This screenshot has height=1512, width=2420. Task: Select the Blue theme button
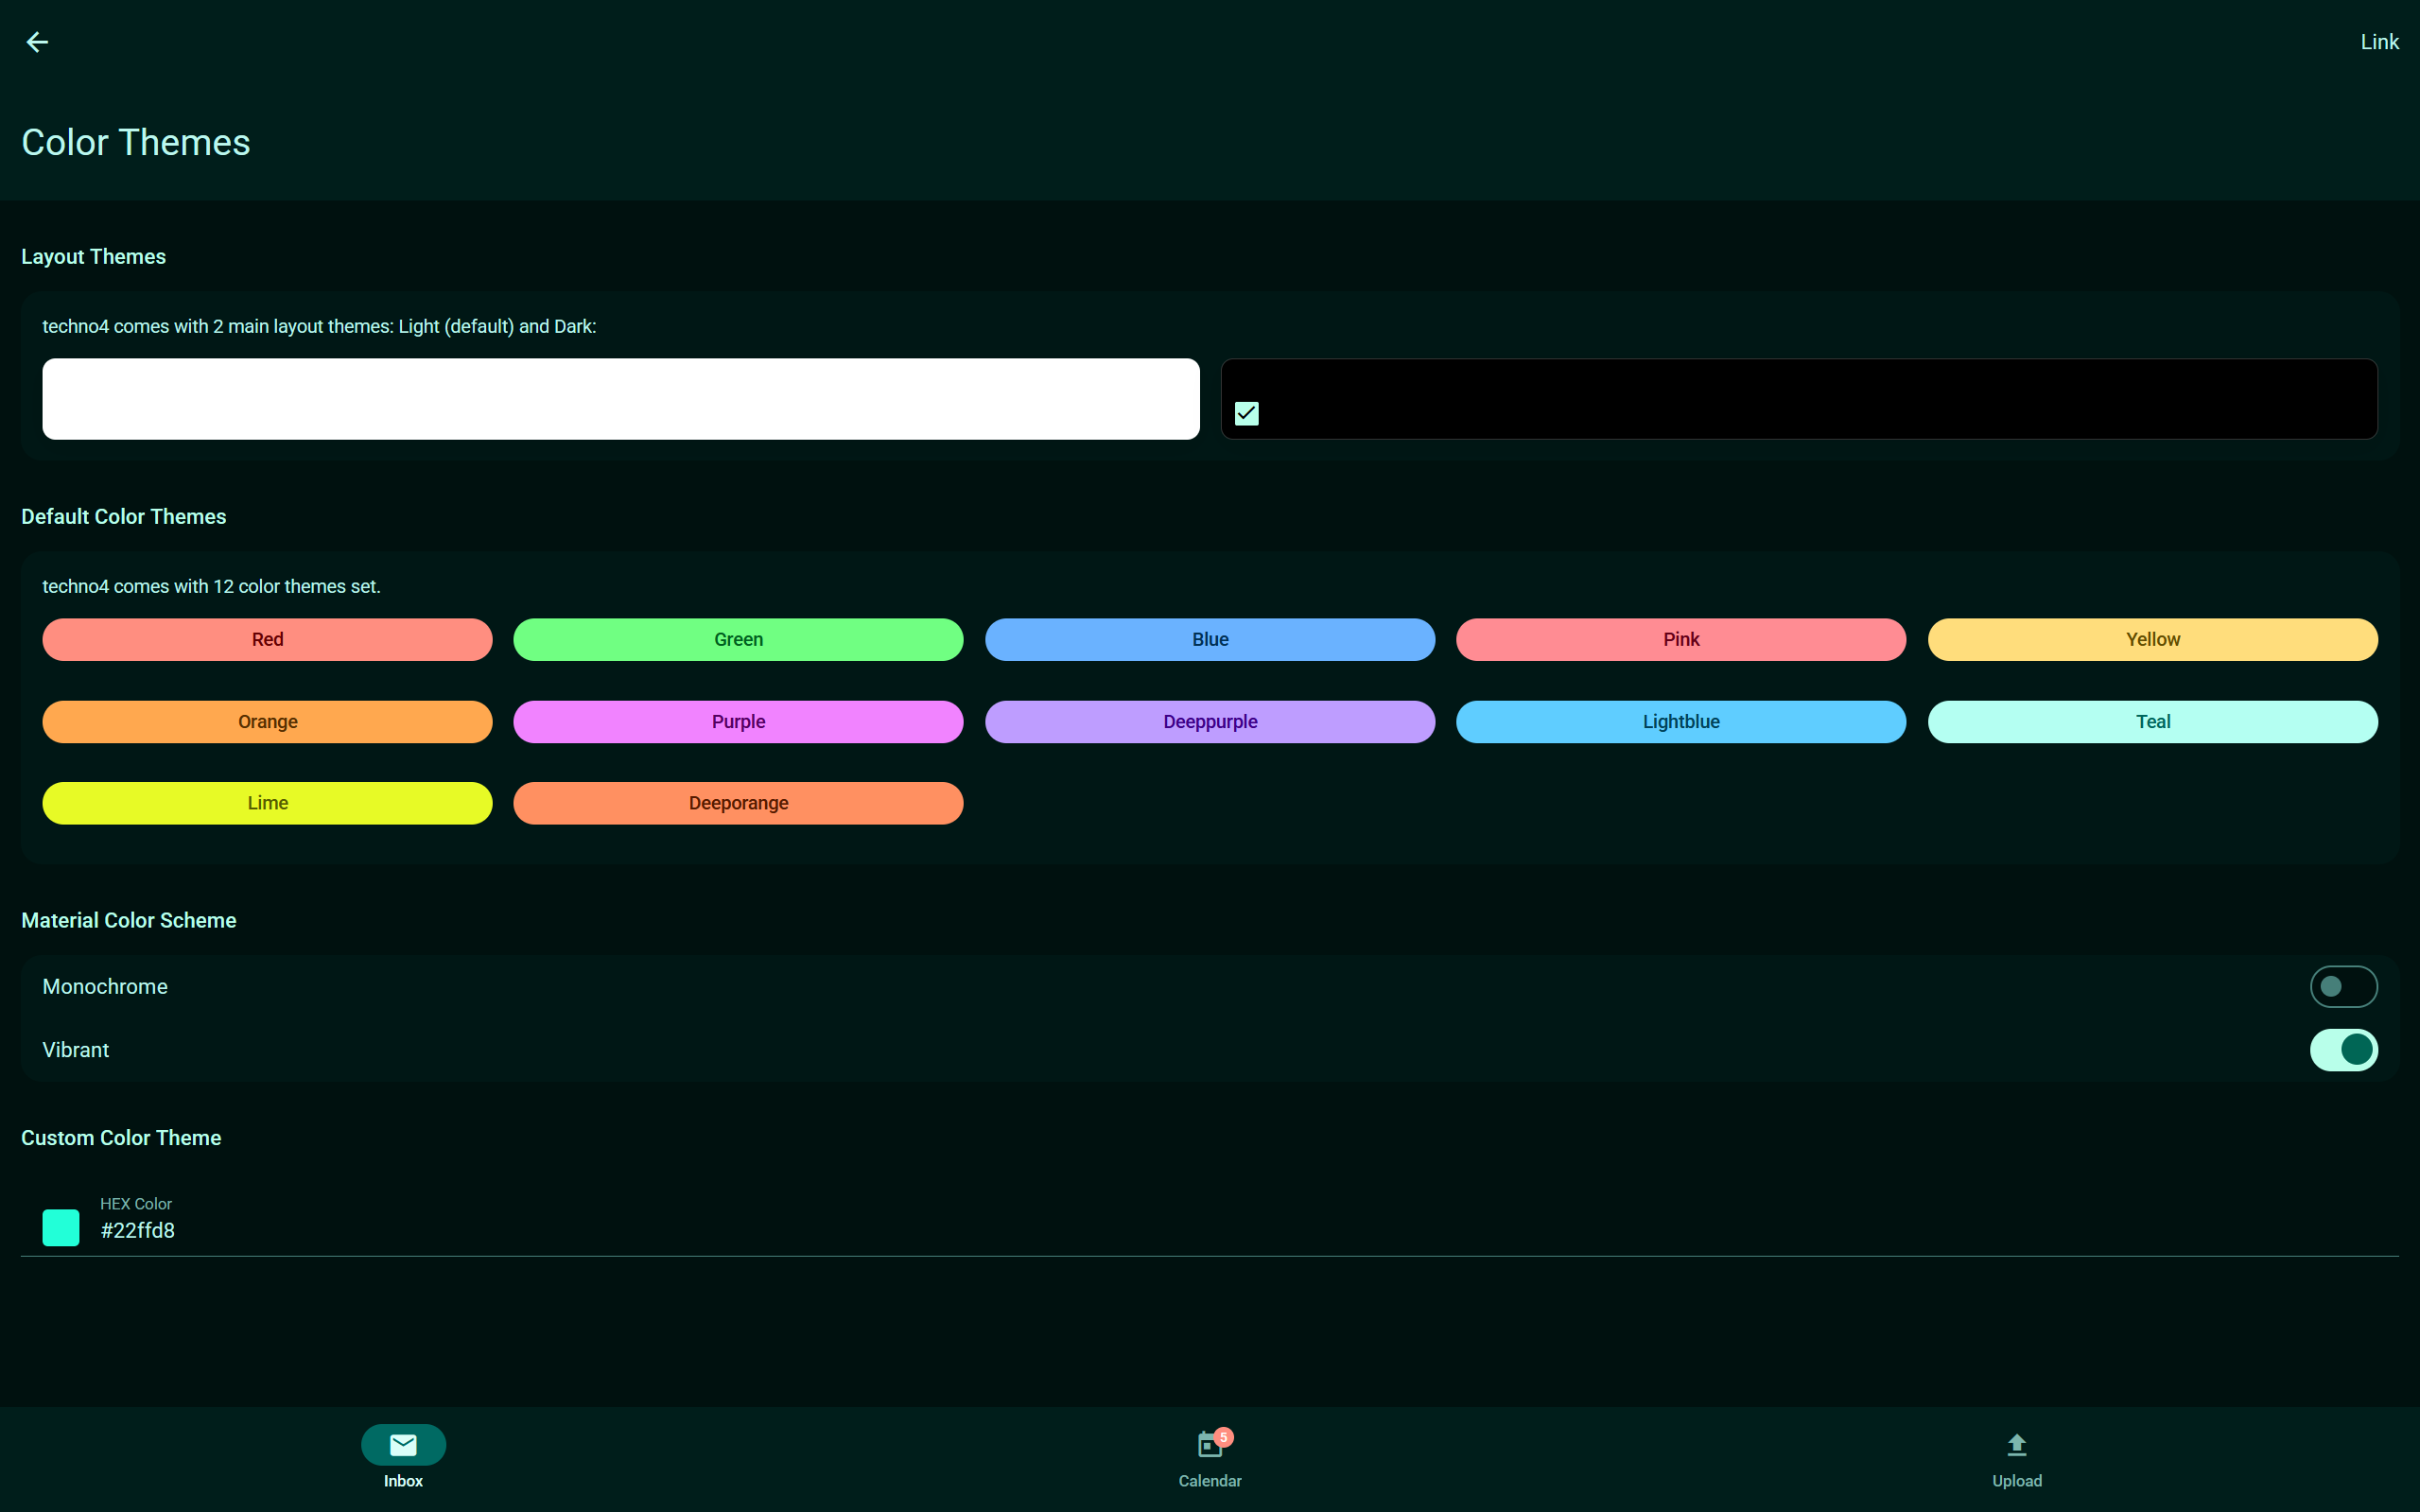click(x=1210, y=639)
